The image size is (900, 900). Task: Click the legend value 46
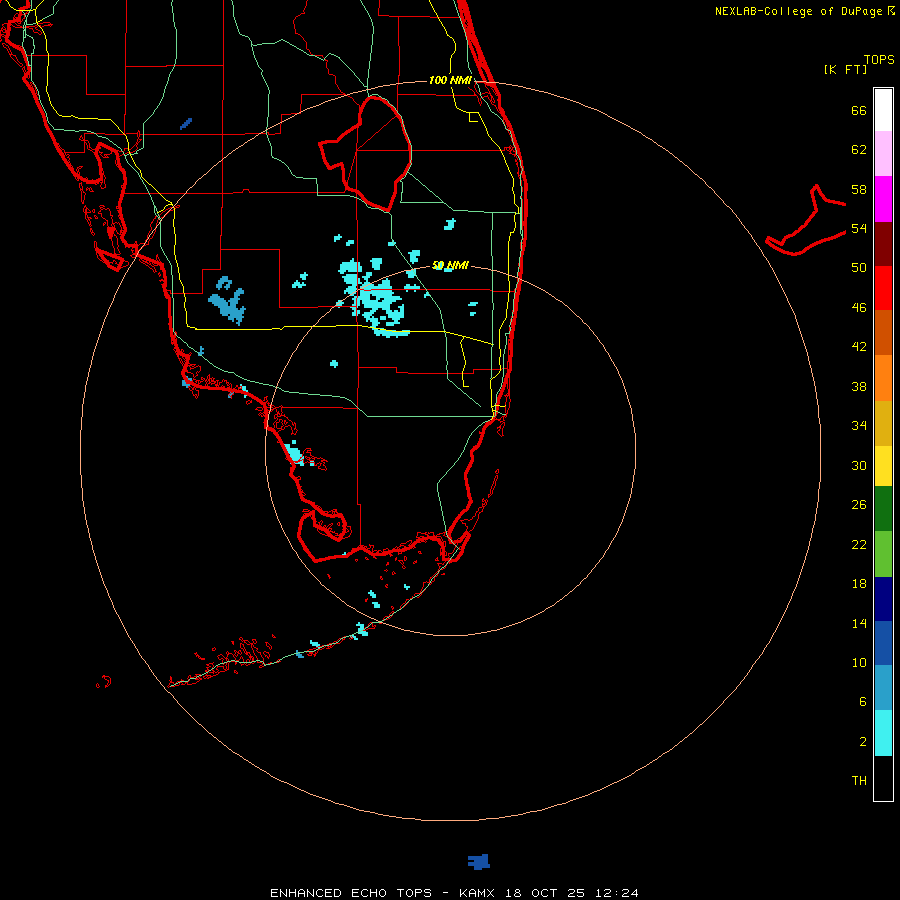click(x=859, y=307)
